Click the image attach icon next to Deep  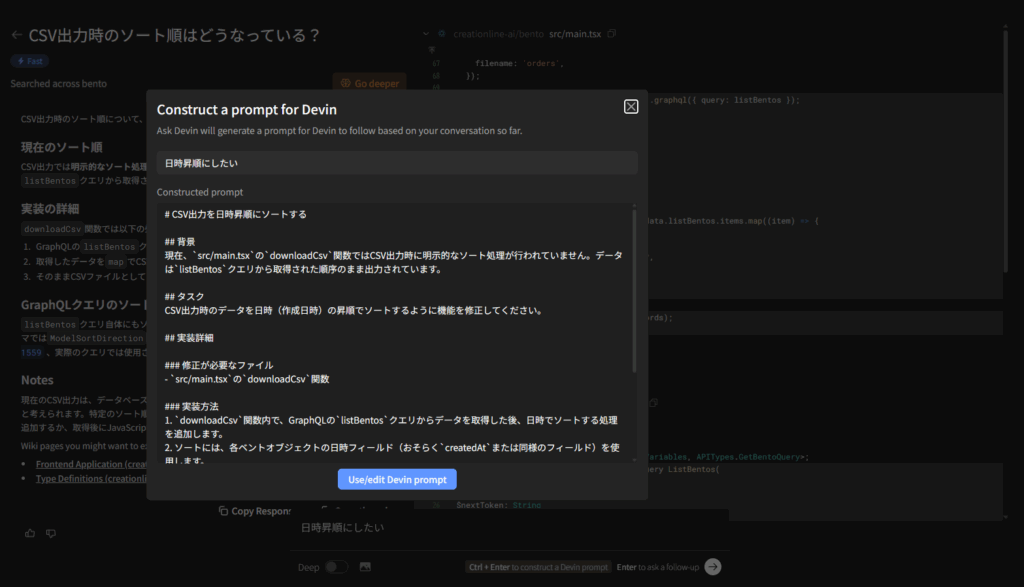[365, 567]
